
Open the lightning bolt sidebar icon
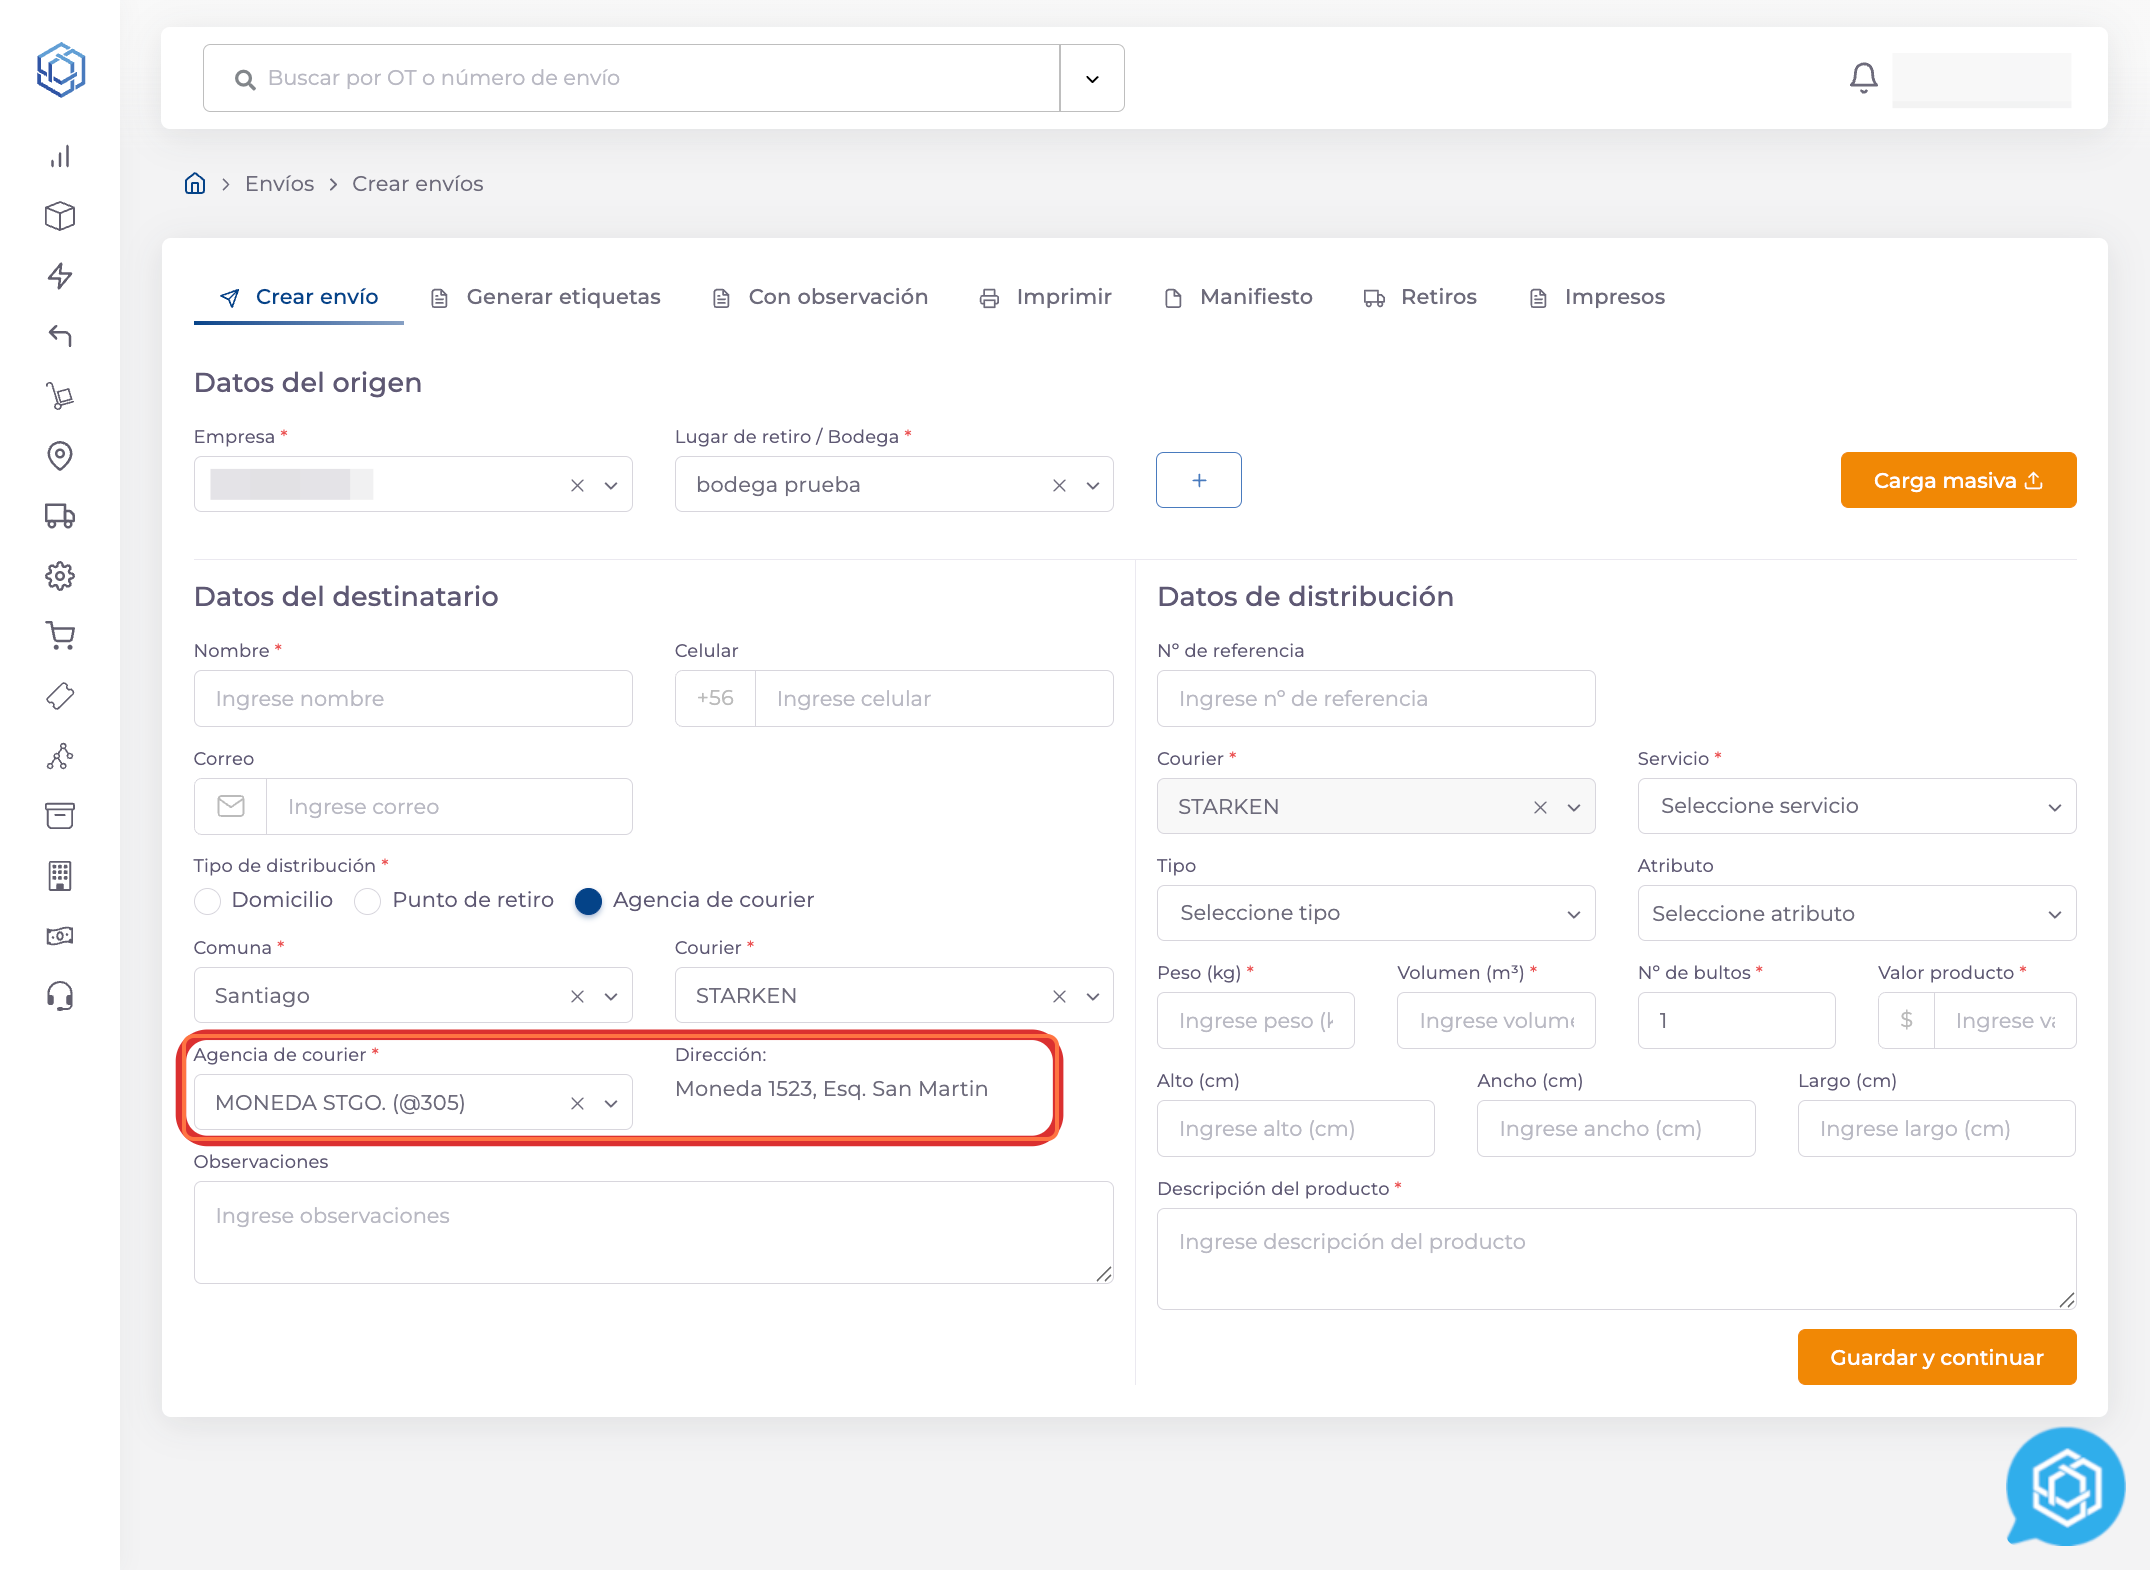60,276
